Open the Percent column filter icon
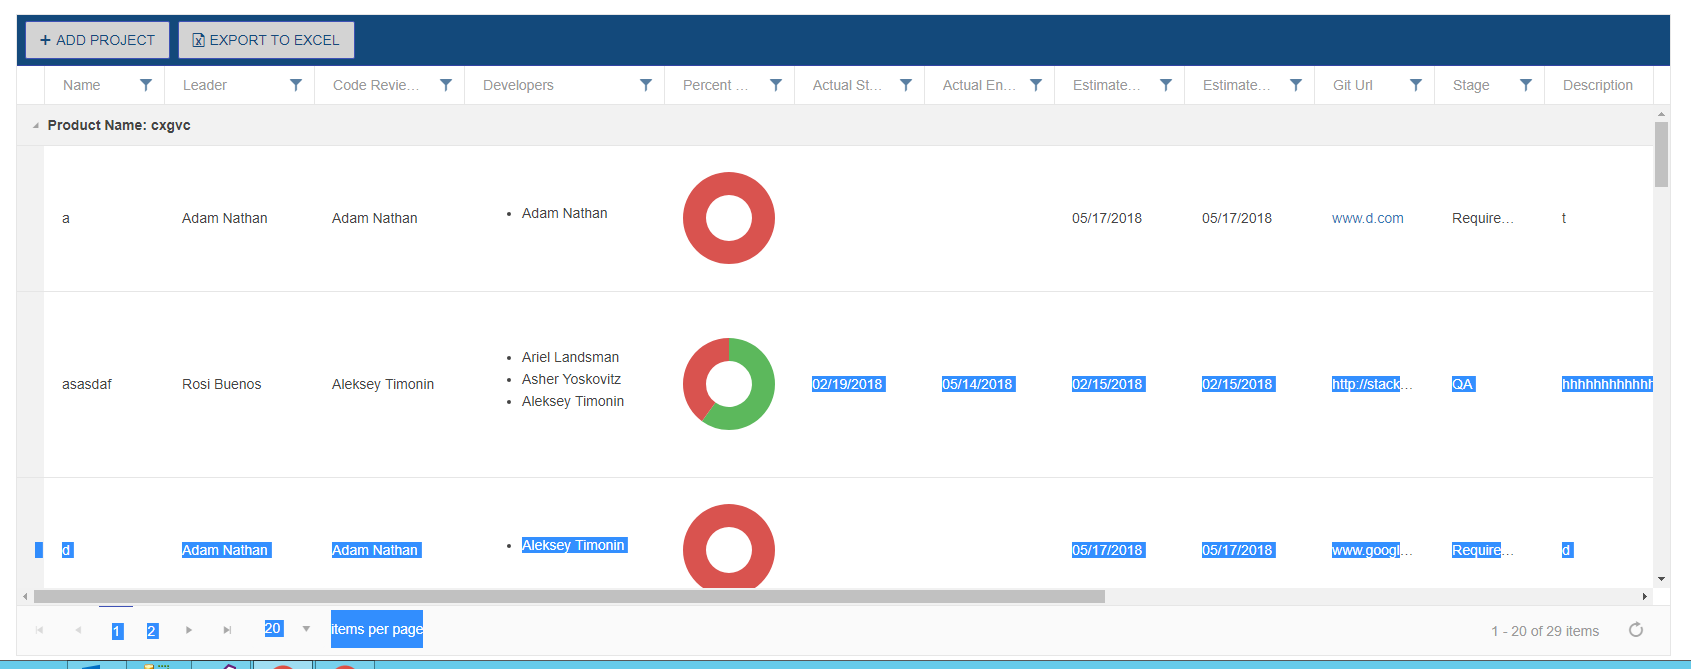Image resolution: width=1691 pixels, height=669 pixels. point(776,85)
